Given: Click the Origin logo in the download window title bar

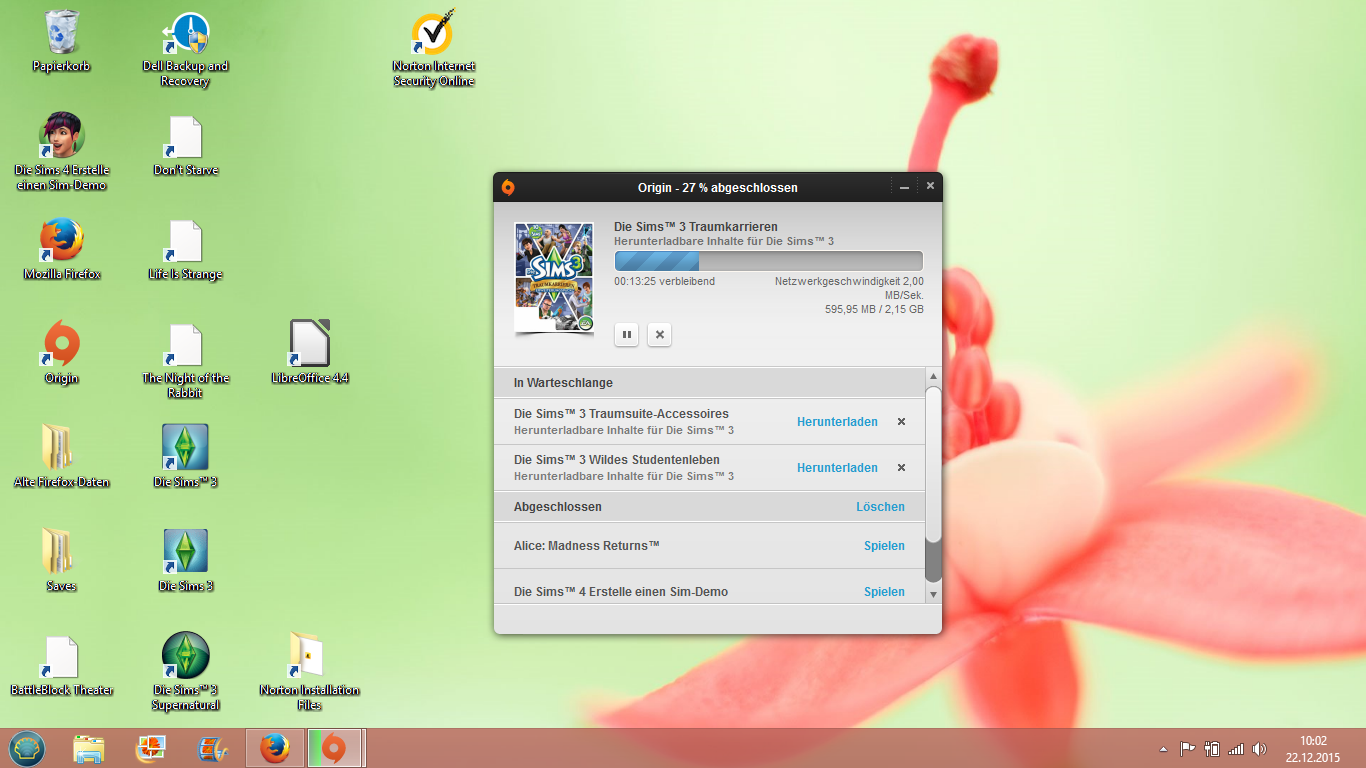Looking at the screenshot, I should [x=508, y=187].
